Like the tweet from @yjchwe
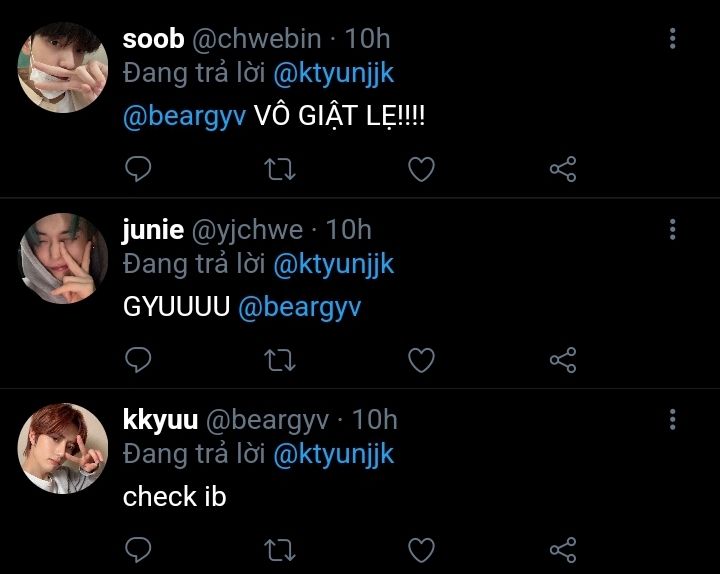Viewport: 720px width, 574px height. coord(422,360)
